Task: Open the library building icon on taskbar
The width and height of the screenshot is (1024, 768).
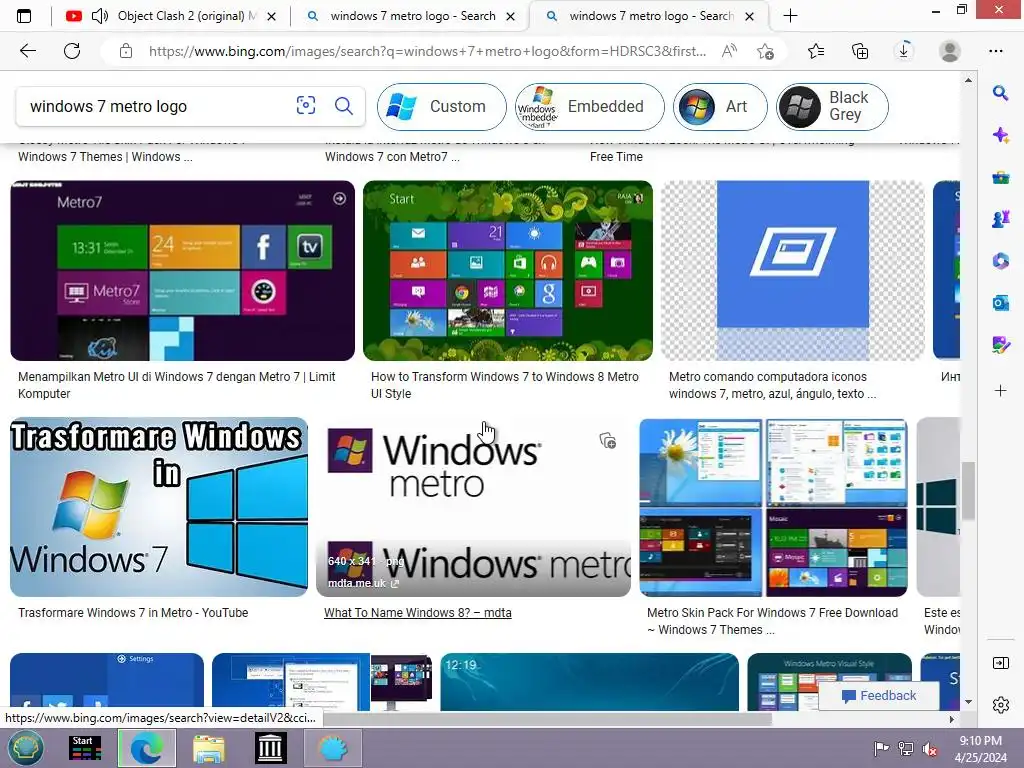Action: tap(270, 748)
